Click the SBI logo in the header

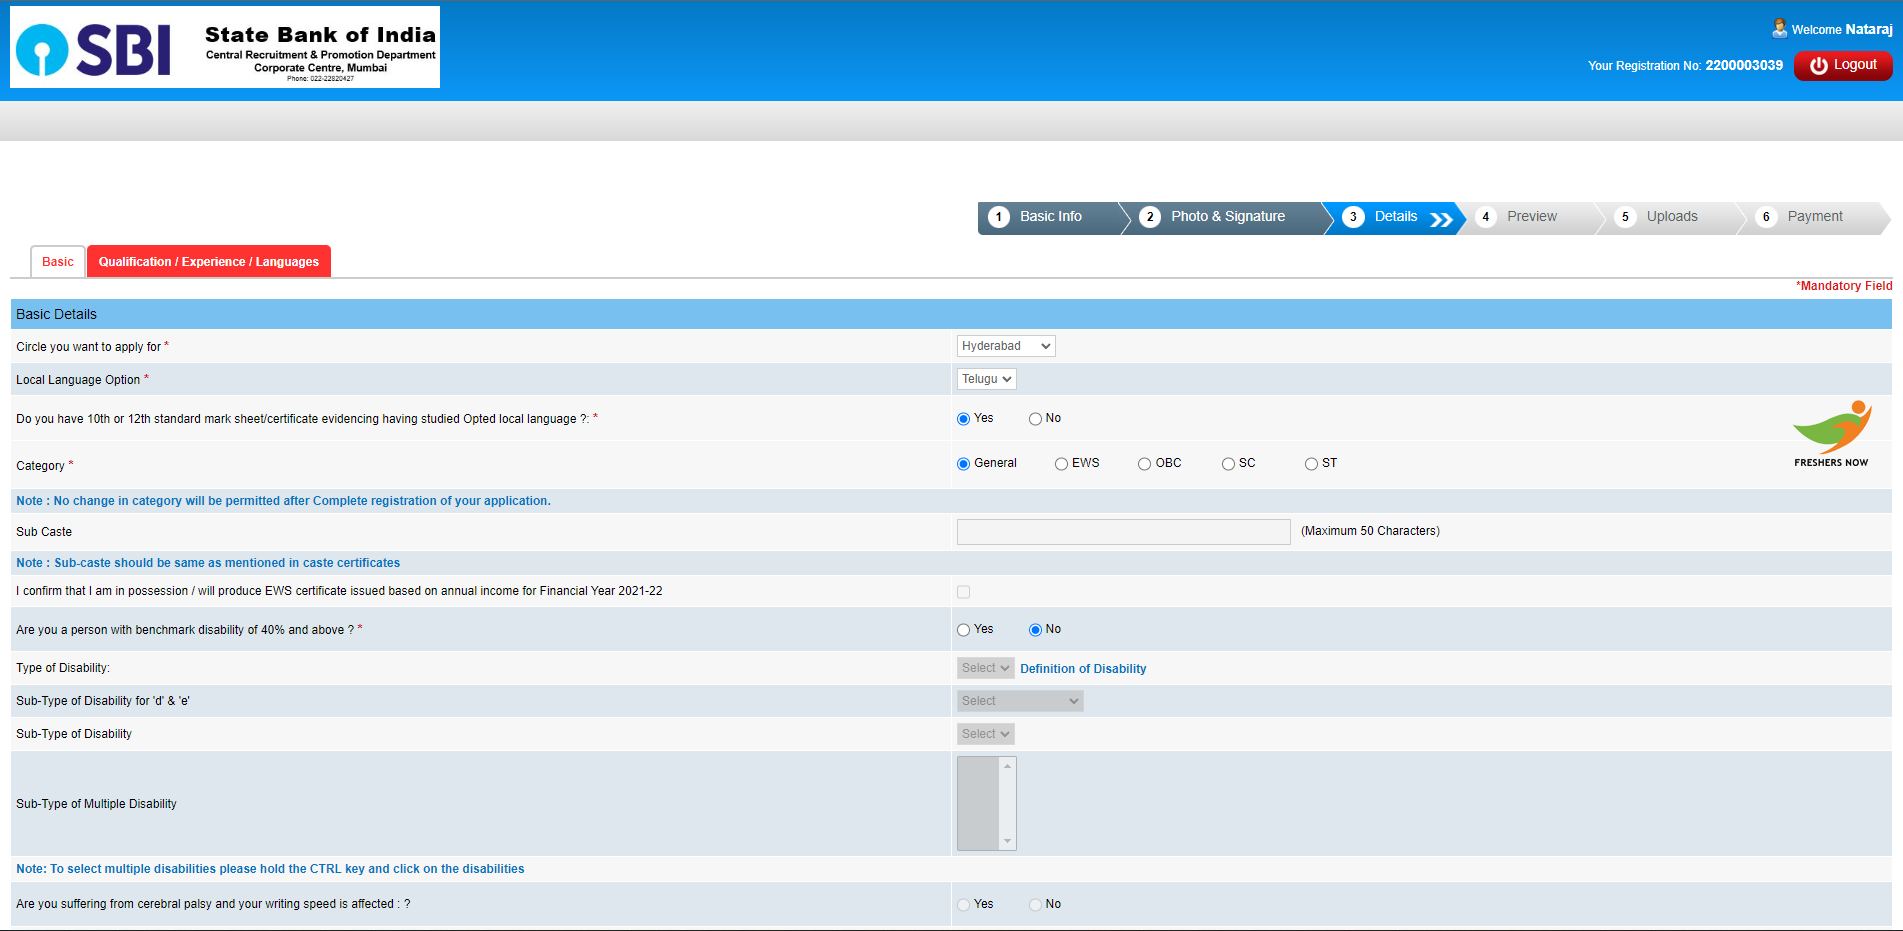(x=225, y=47)
